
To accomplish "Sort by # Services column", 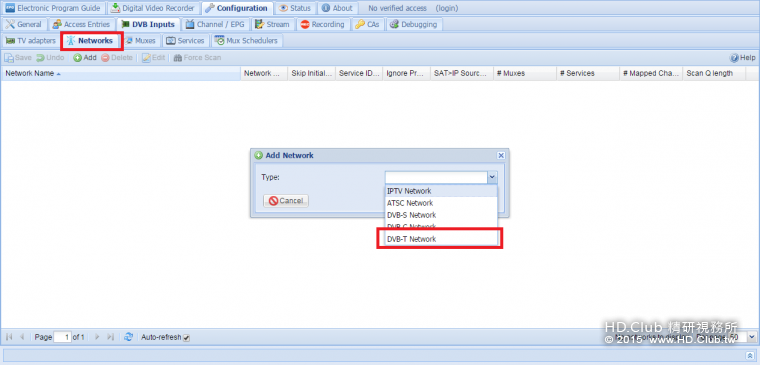I will click(x=587, y=74).
